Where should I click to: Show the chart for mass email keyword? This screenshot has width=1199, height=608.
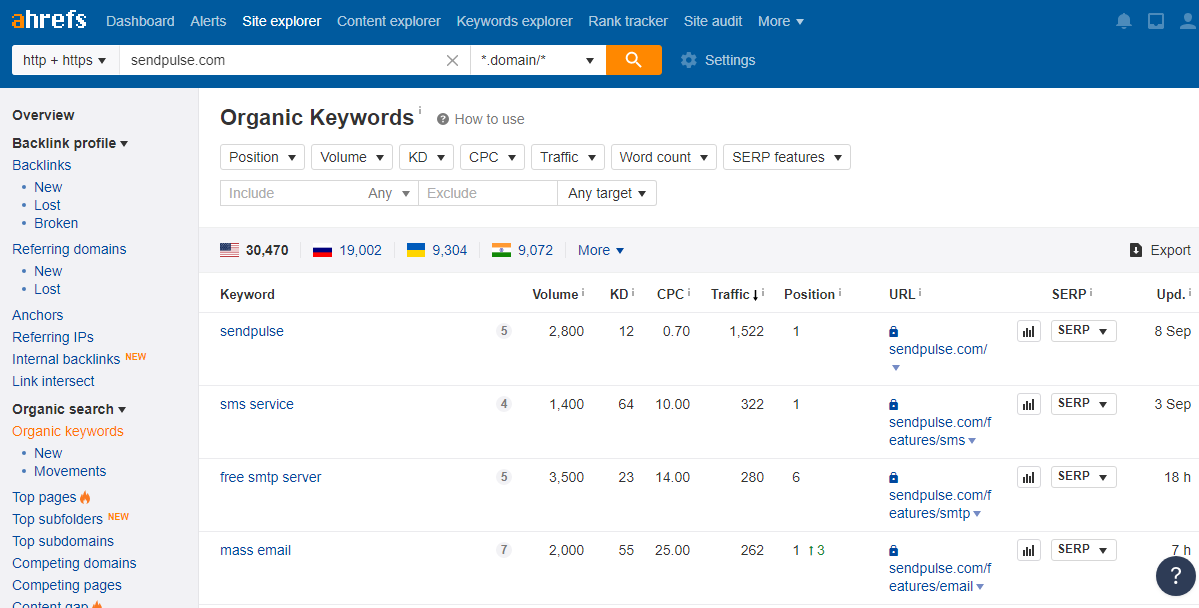point(1028,550)
